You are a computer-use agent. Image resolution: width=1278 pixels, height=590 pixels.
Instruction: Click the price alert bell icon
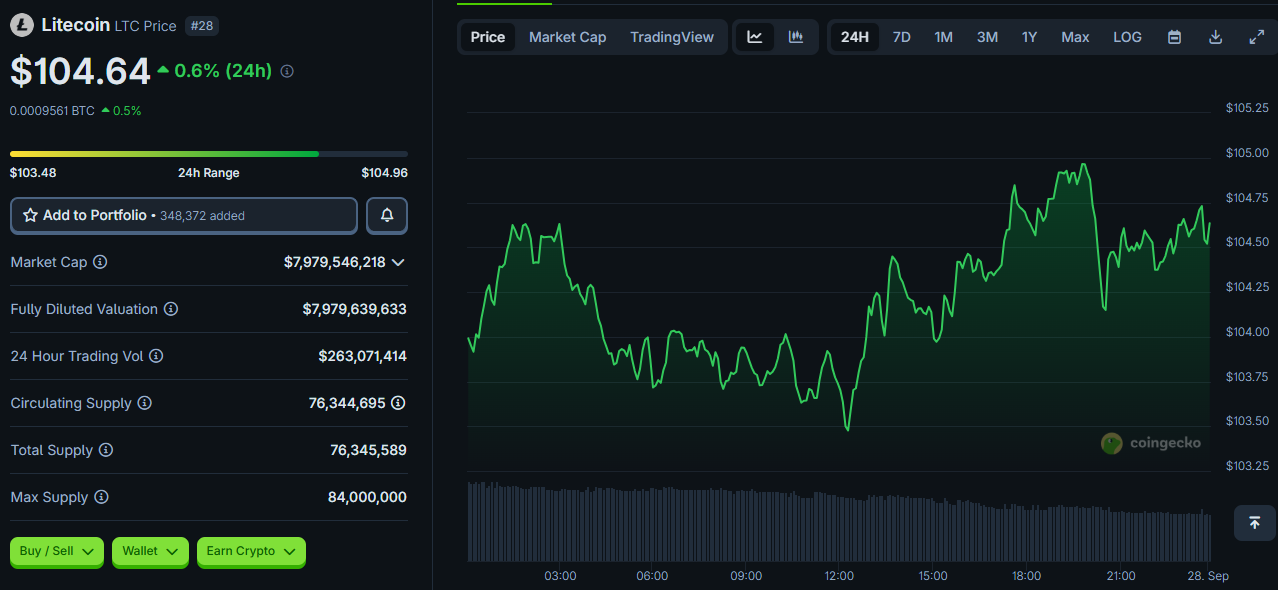[386, 215]
